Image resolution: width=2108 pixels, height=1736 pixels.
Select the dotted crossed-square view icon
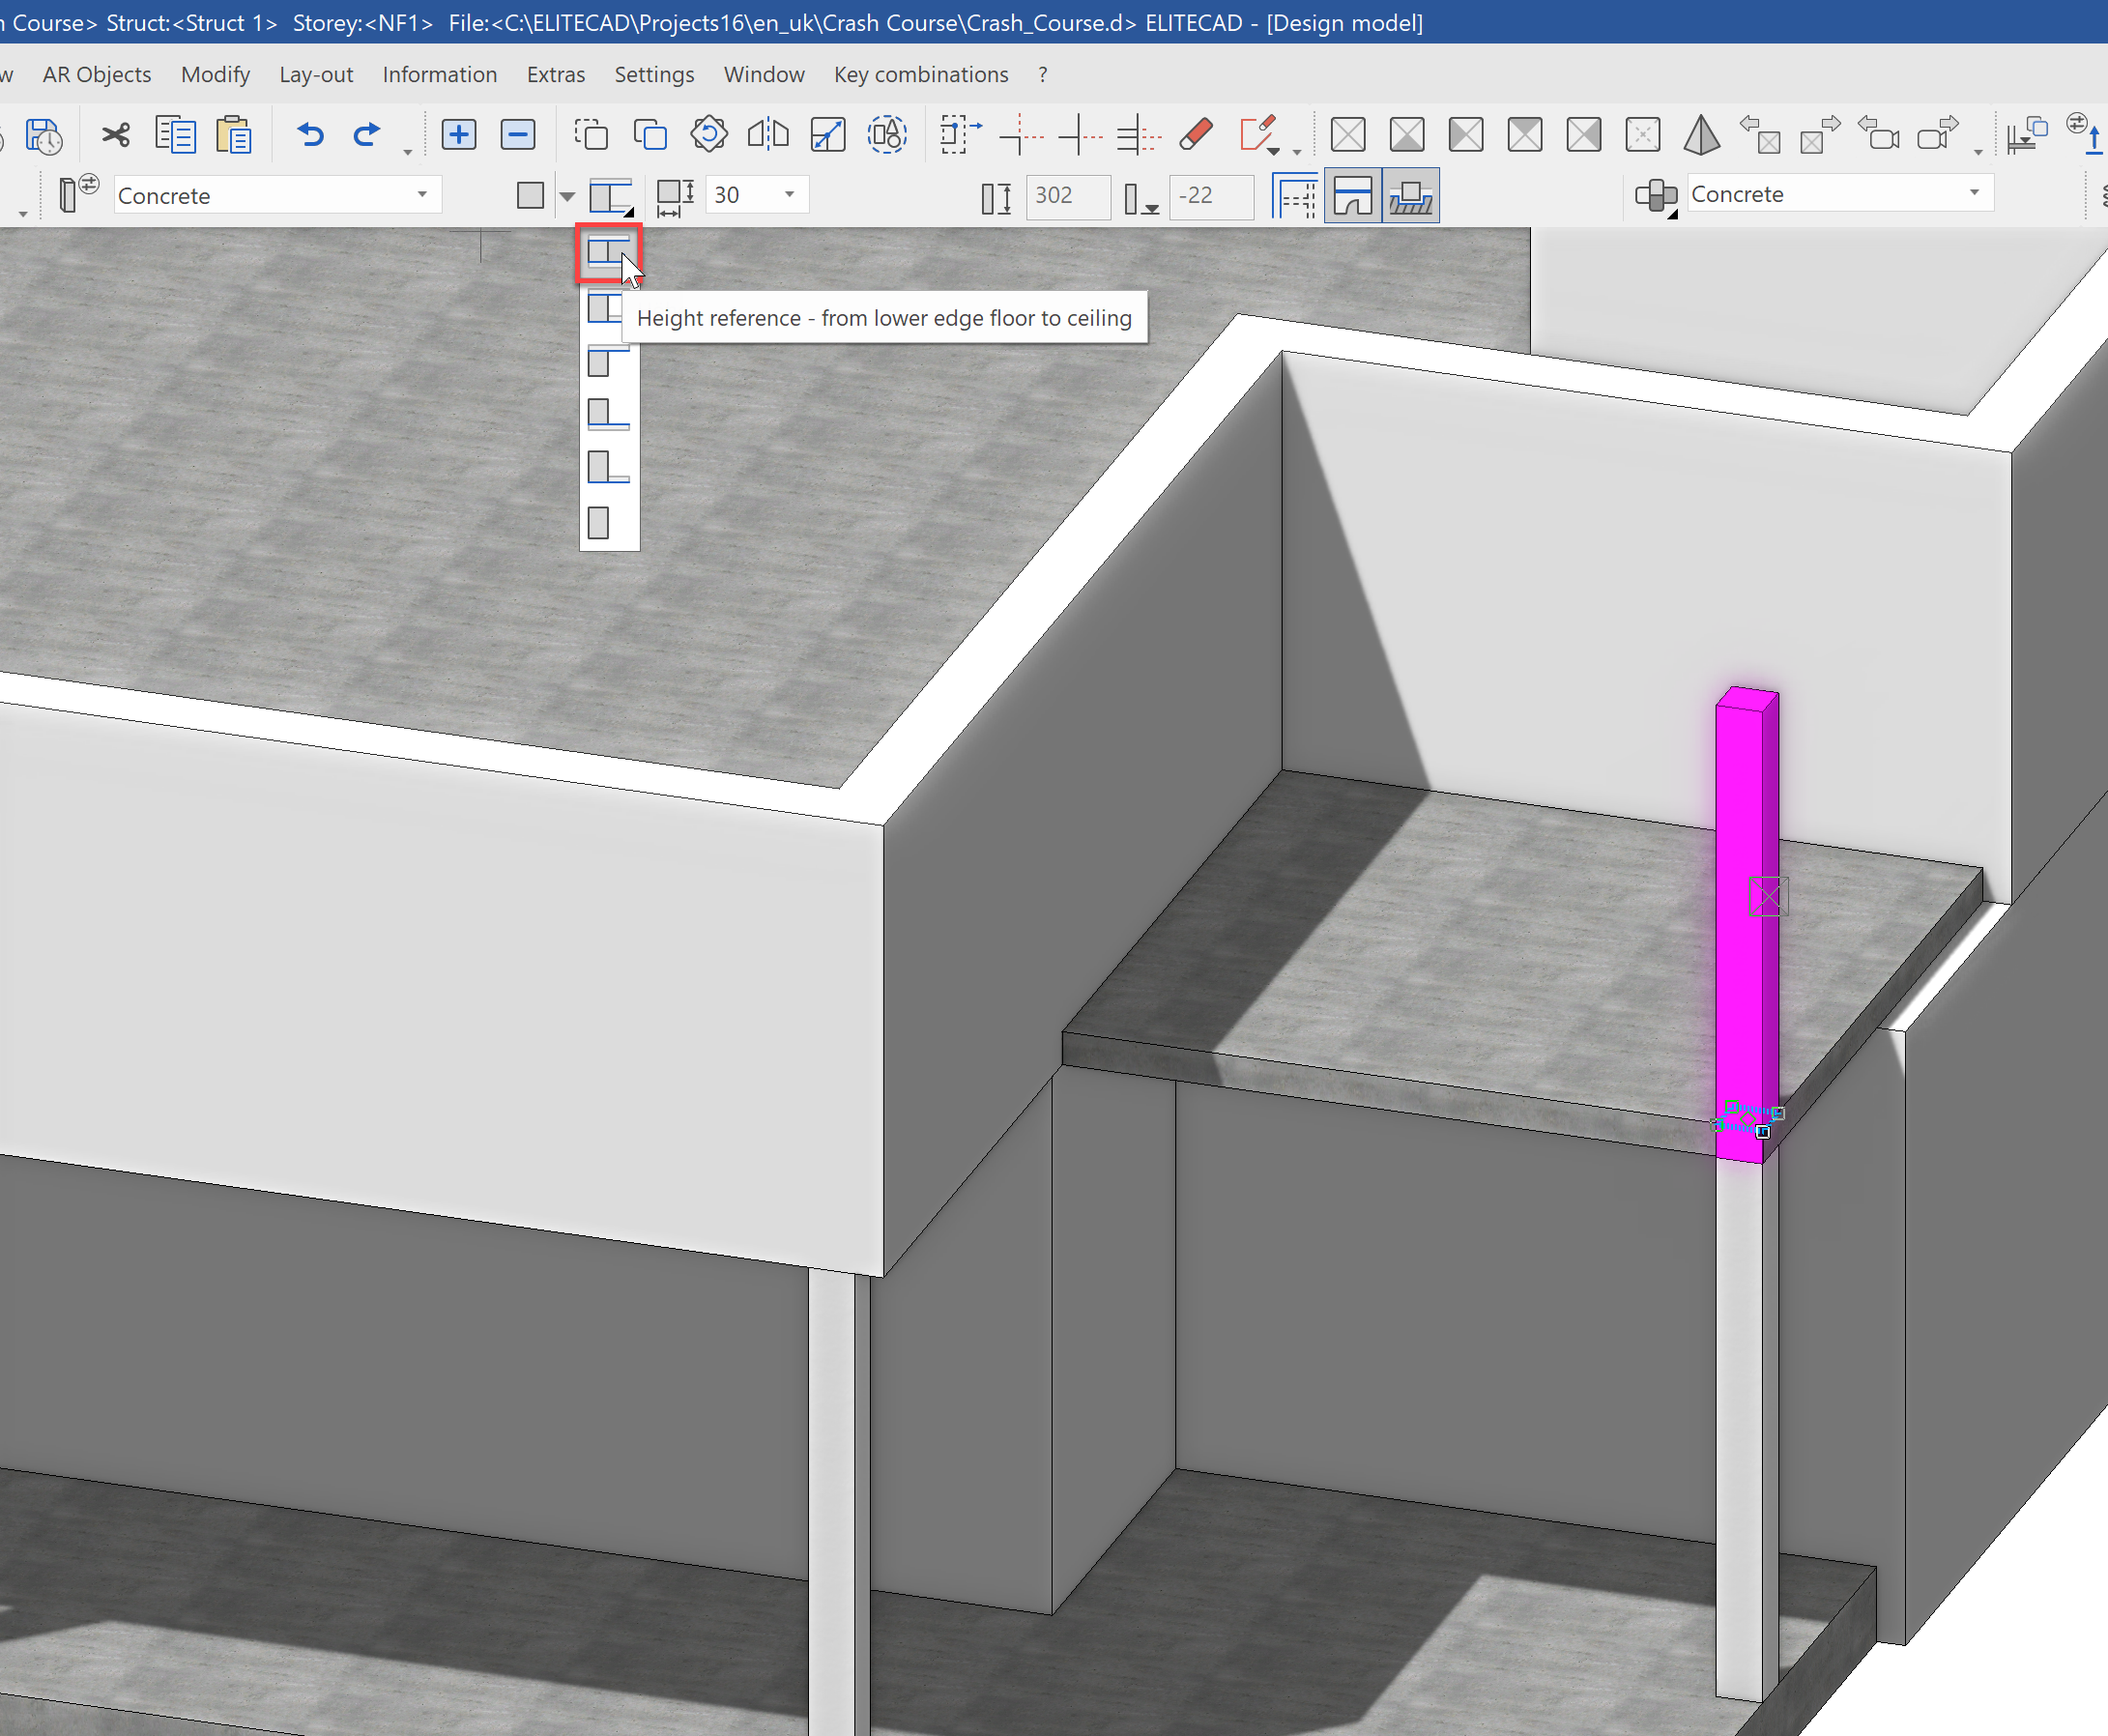point(1643,135)
